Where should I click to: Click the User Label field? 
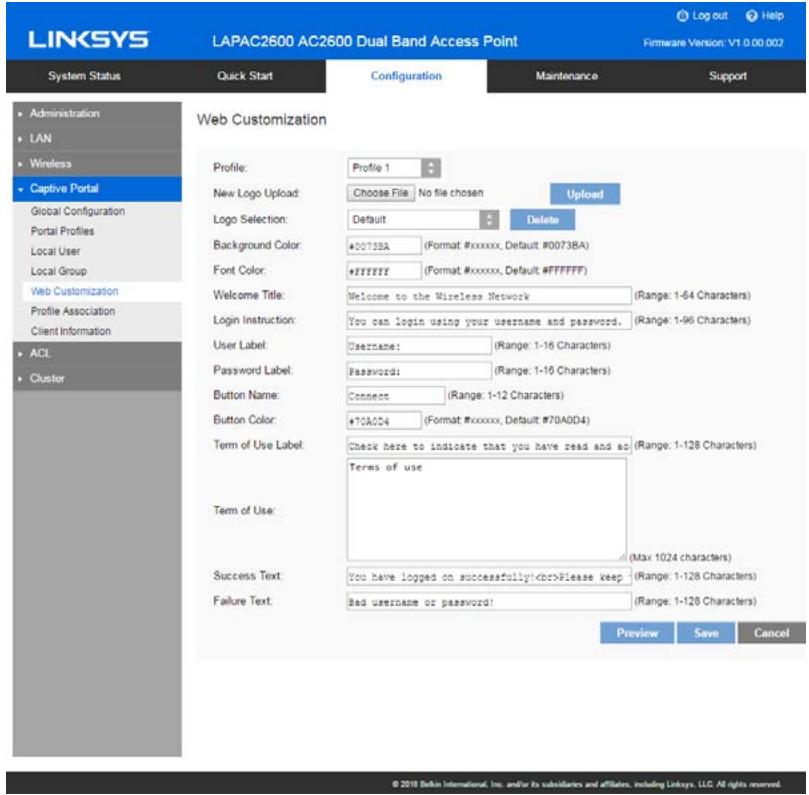(x=419, y=346)
